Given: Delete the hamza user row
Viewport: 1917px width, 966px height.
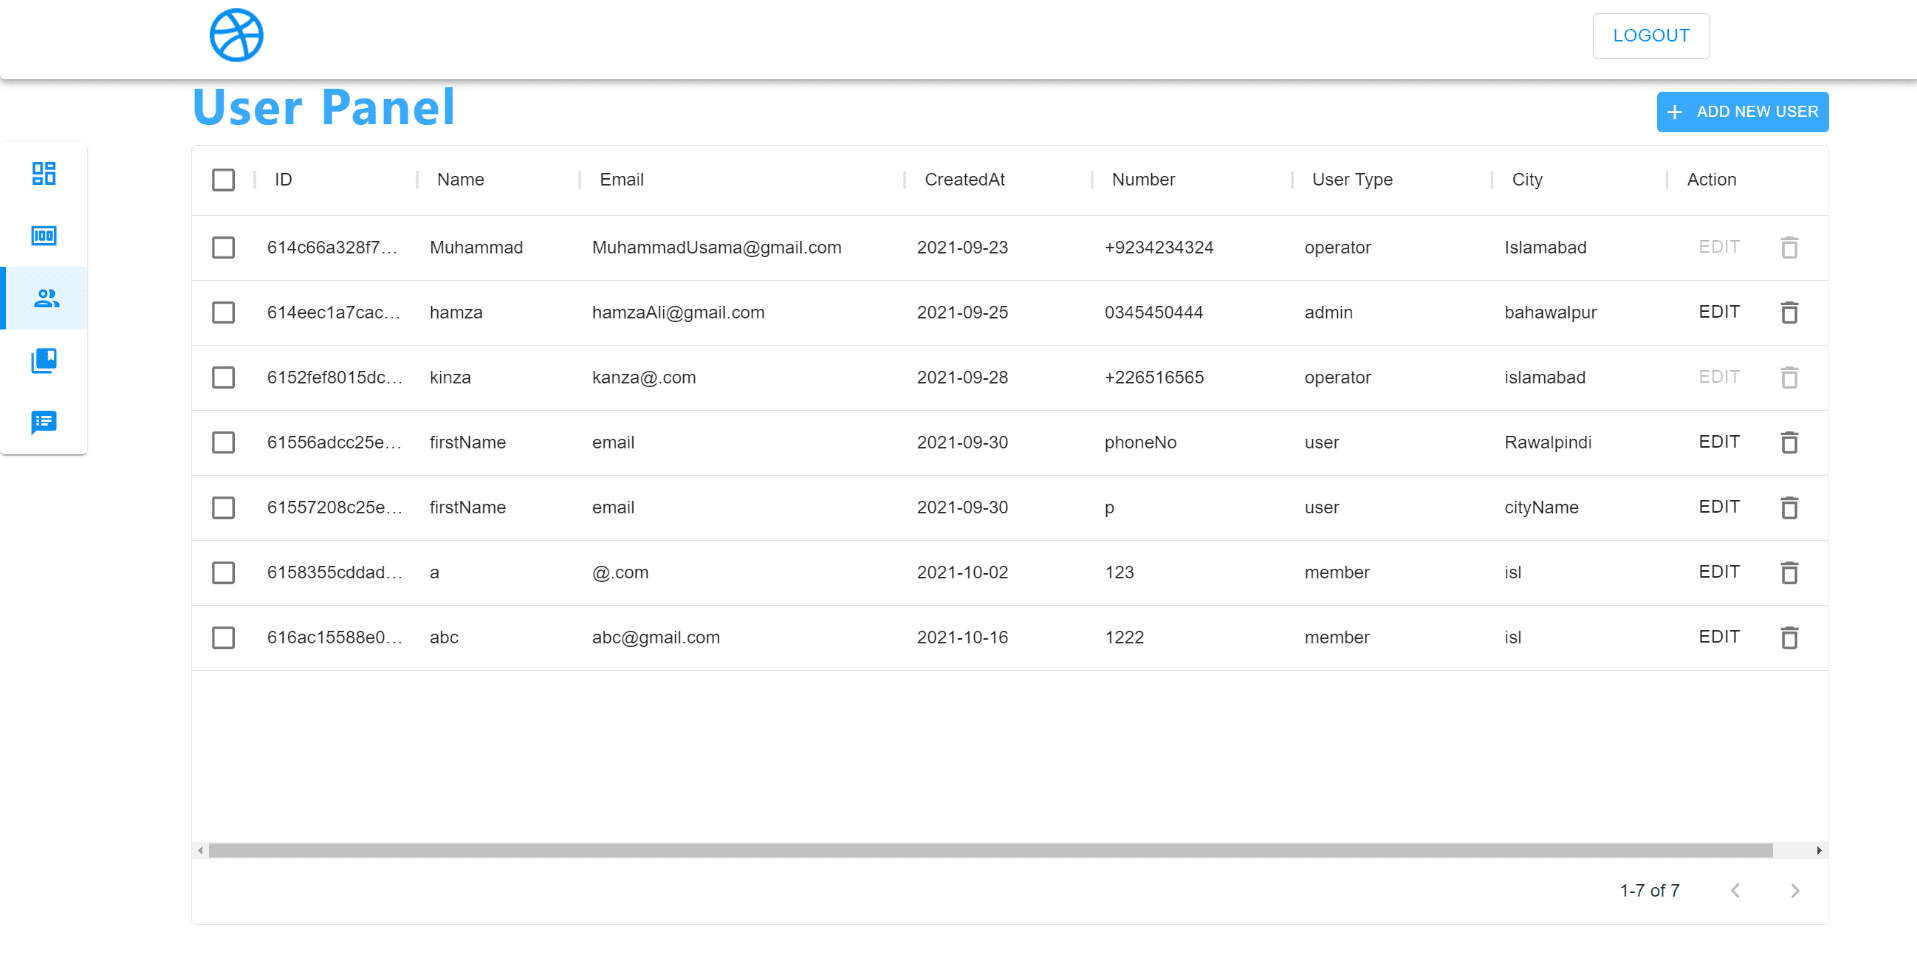Looking at the screenshot, I should tap(1789, 313).
